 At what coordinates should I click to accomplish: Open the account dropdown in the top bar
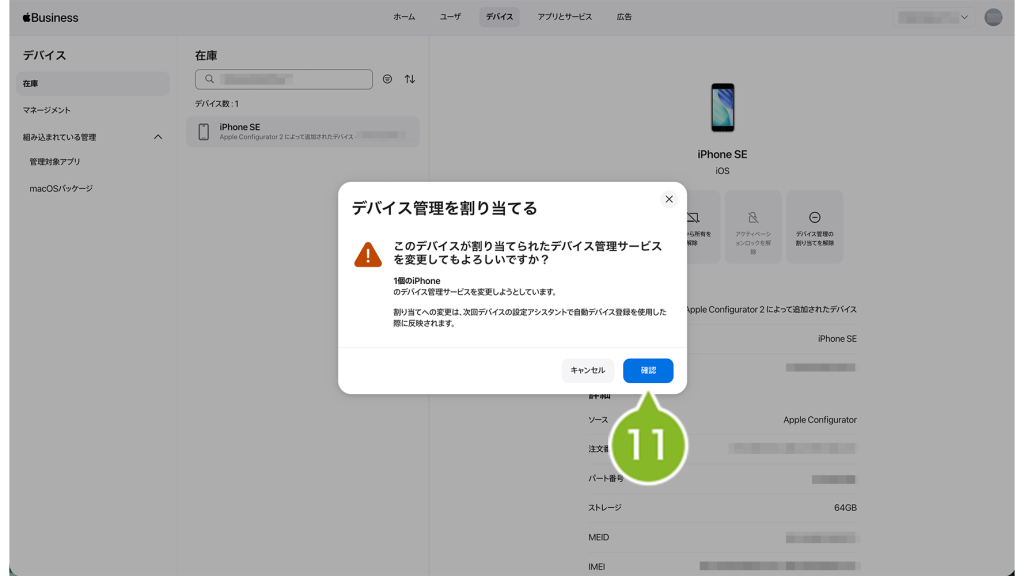pyautogui.click(x=933, y=17)
